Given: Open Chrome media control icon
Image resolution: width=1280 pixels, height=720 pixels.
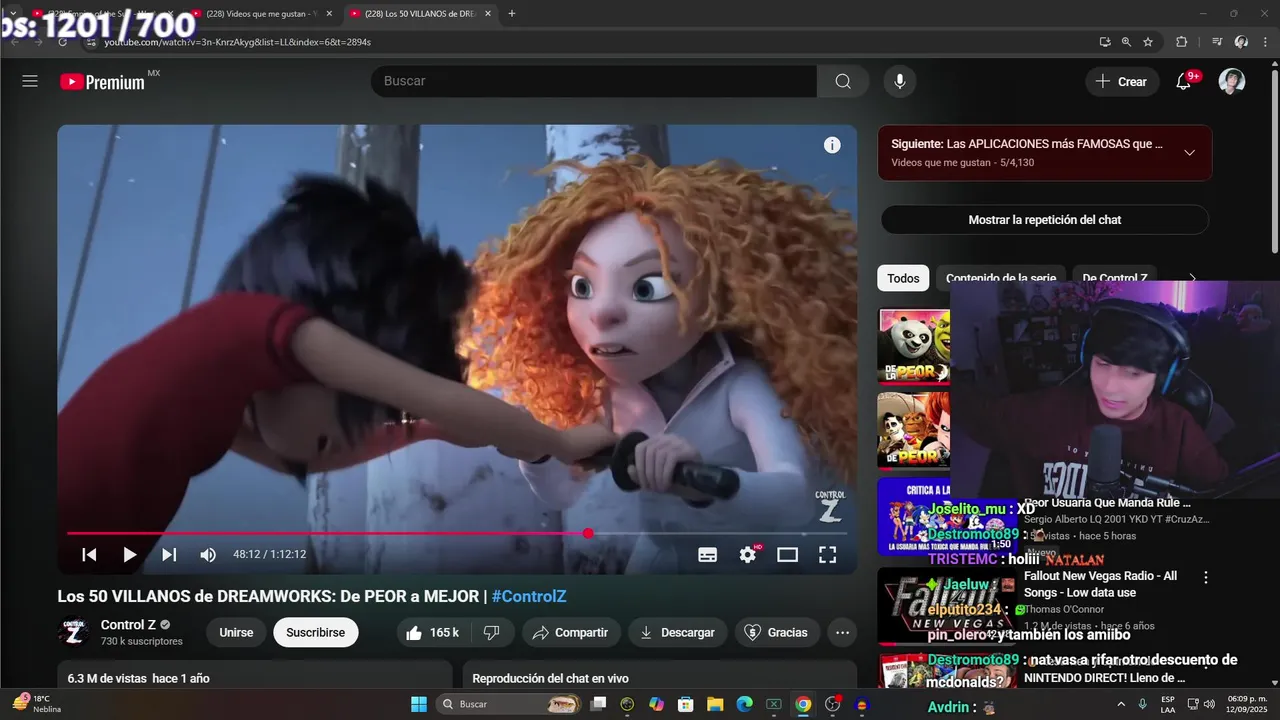Looking at the screenshot, I should [x=1217, y=42].
